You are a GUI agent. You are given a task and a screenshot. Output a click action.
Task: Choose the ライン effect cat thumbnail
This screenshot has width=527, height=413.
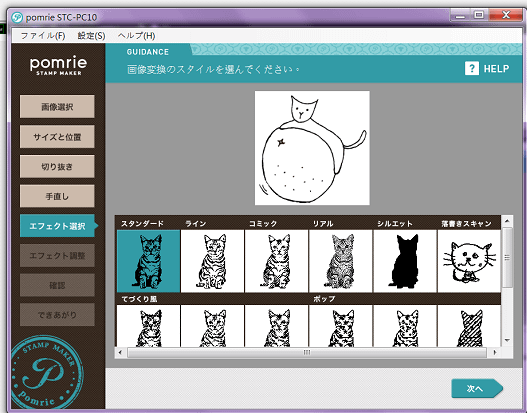212,261
